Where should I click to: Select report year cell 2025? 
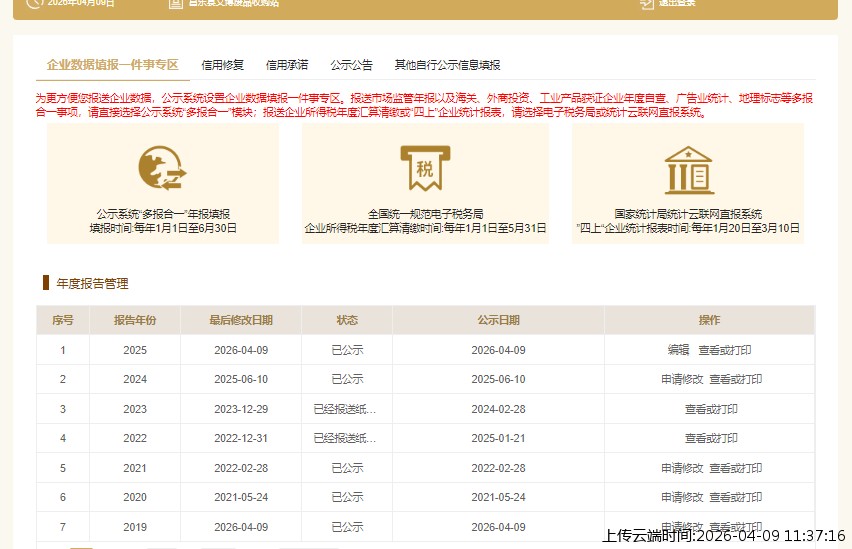135,350
